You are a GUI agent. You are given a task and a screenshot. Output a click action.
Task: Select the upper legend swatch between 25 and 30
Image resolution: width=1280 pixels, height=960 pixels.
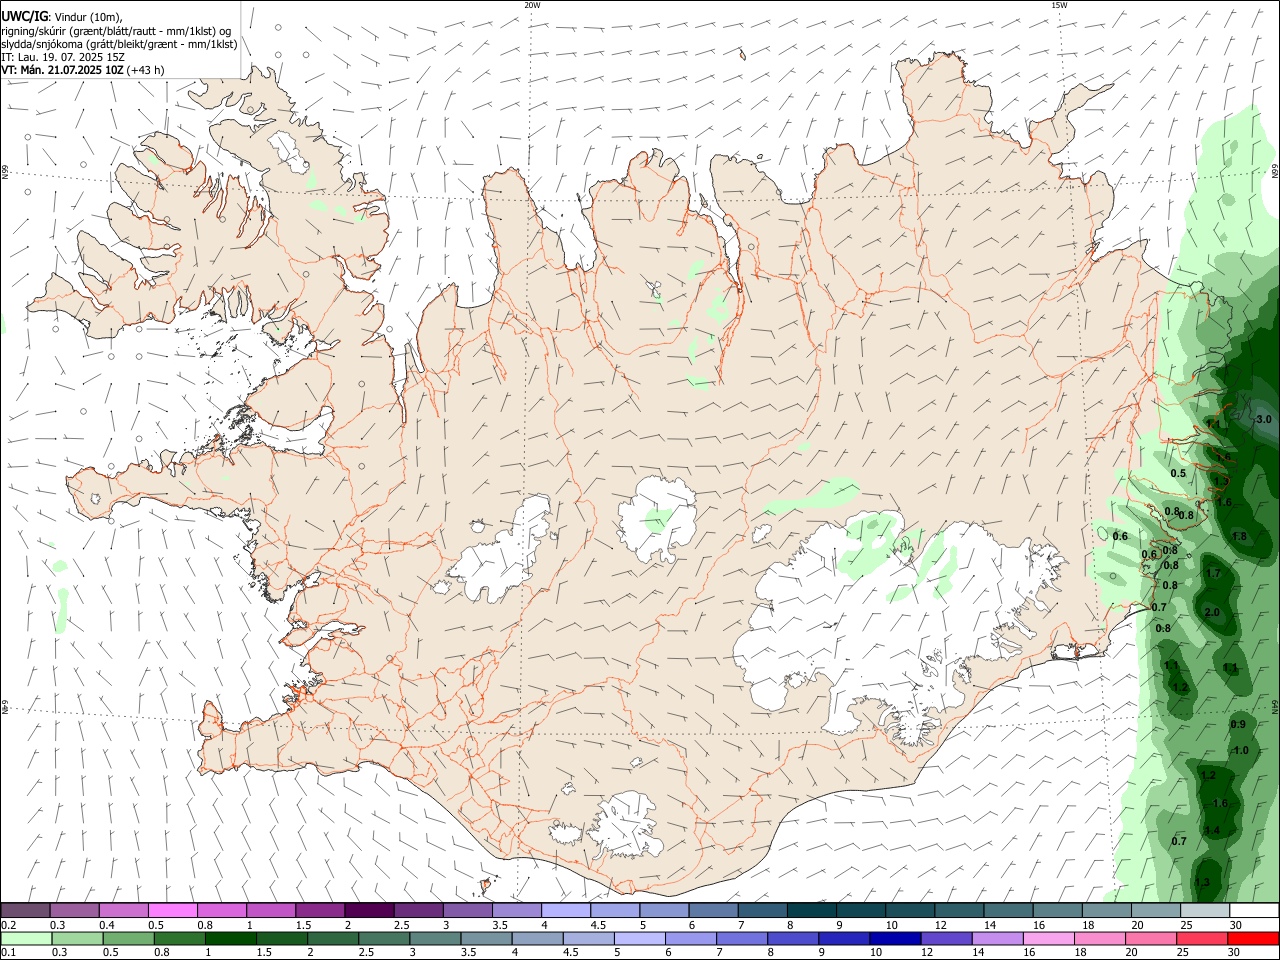[x=1203, y=910]
